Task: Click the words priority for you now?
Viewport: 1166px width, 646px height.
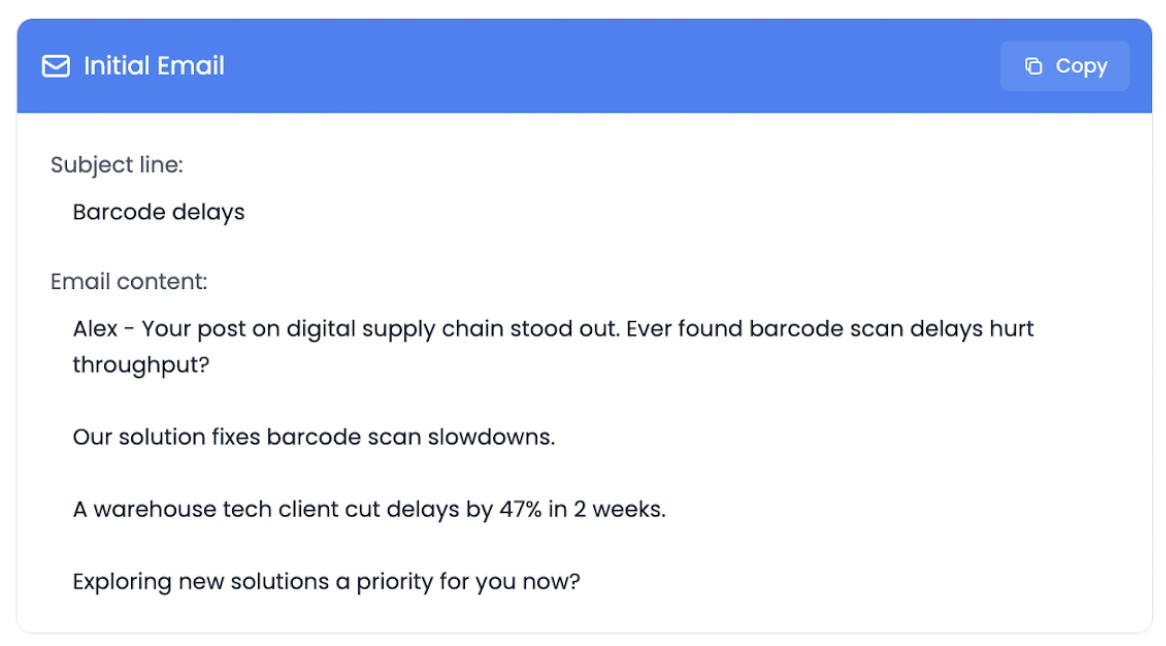Action: point(468,581)
